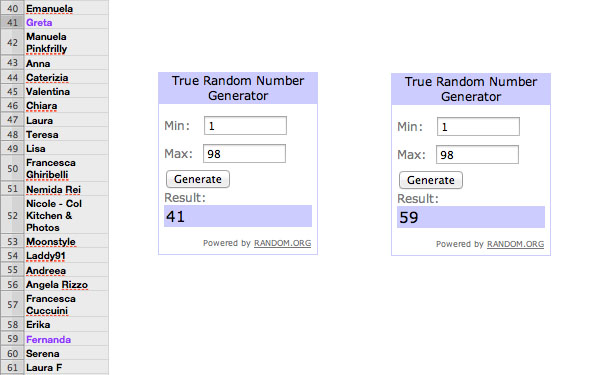Focus the Max field in left generator
Viewport: 600px width, 375px height.
[245, 153]
